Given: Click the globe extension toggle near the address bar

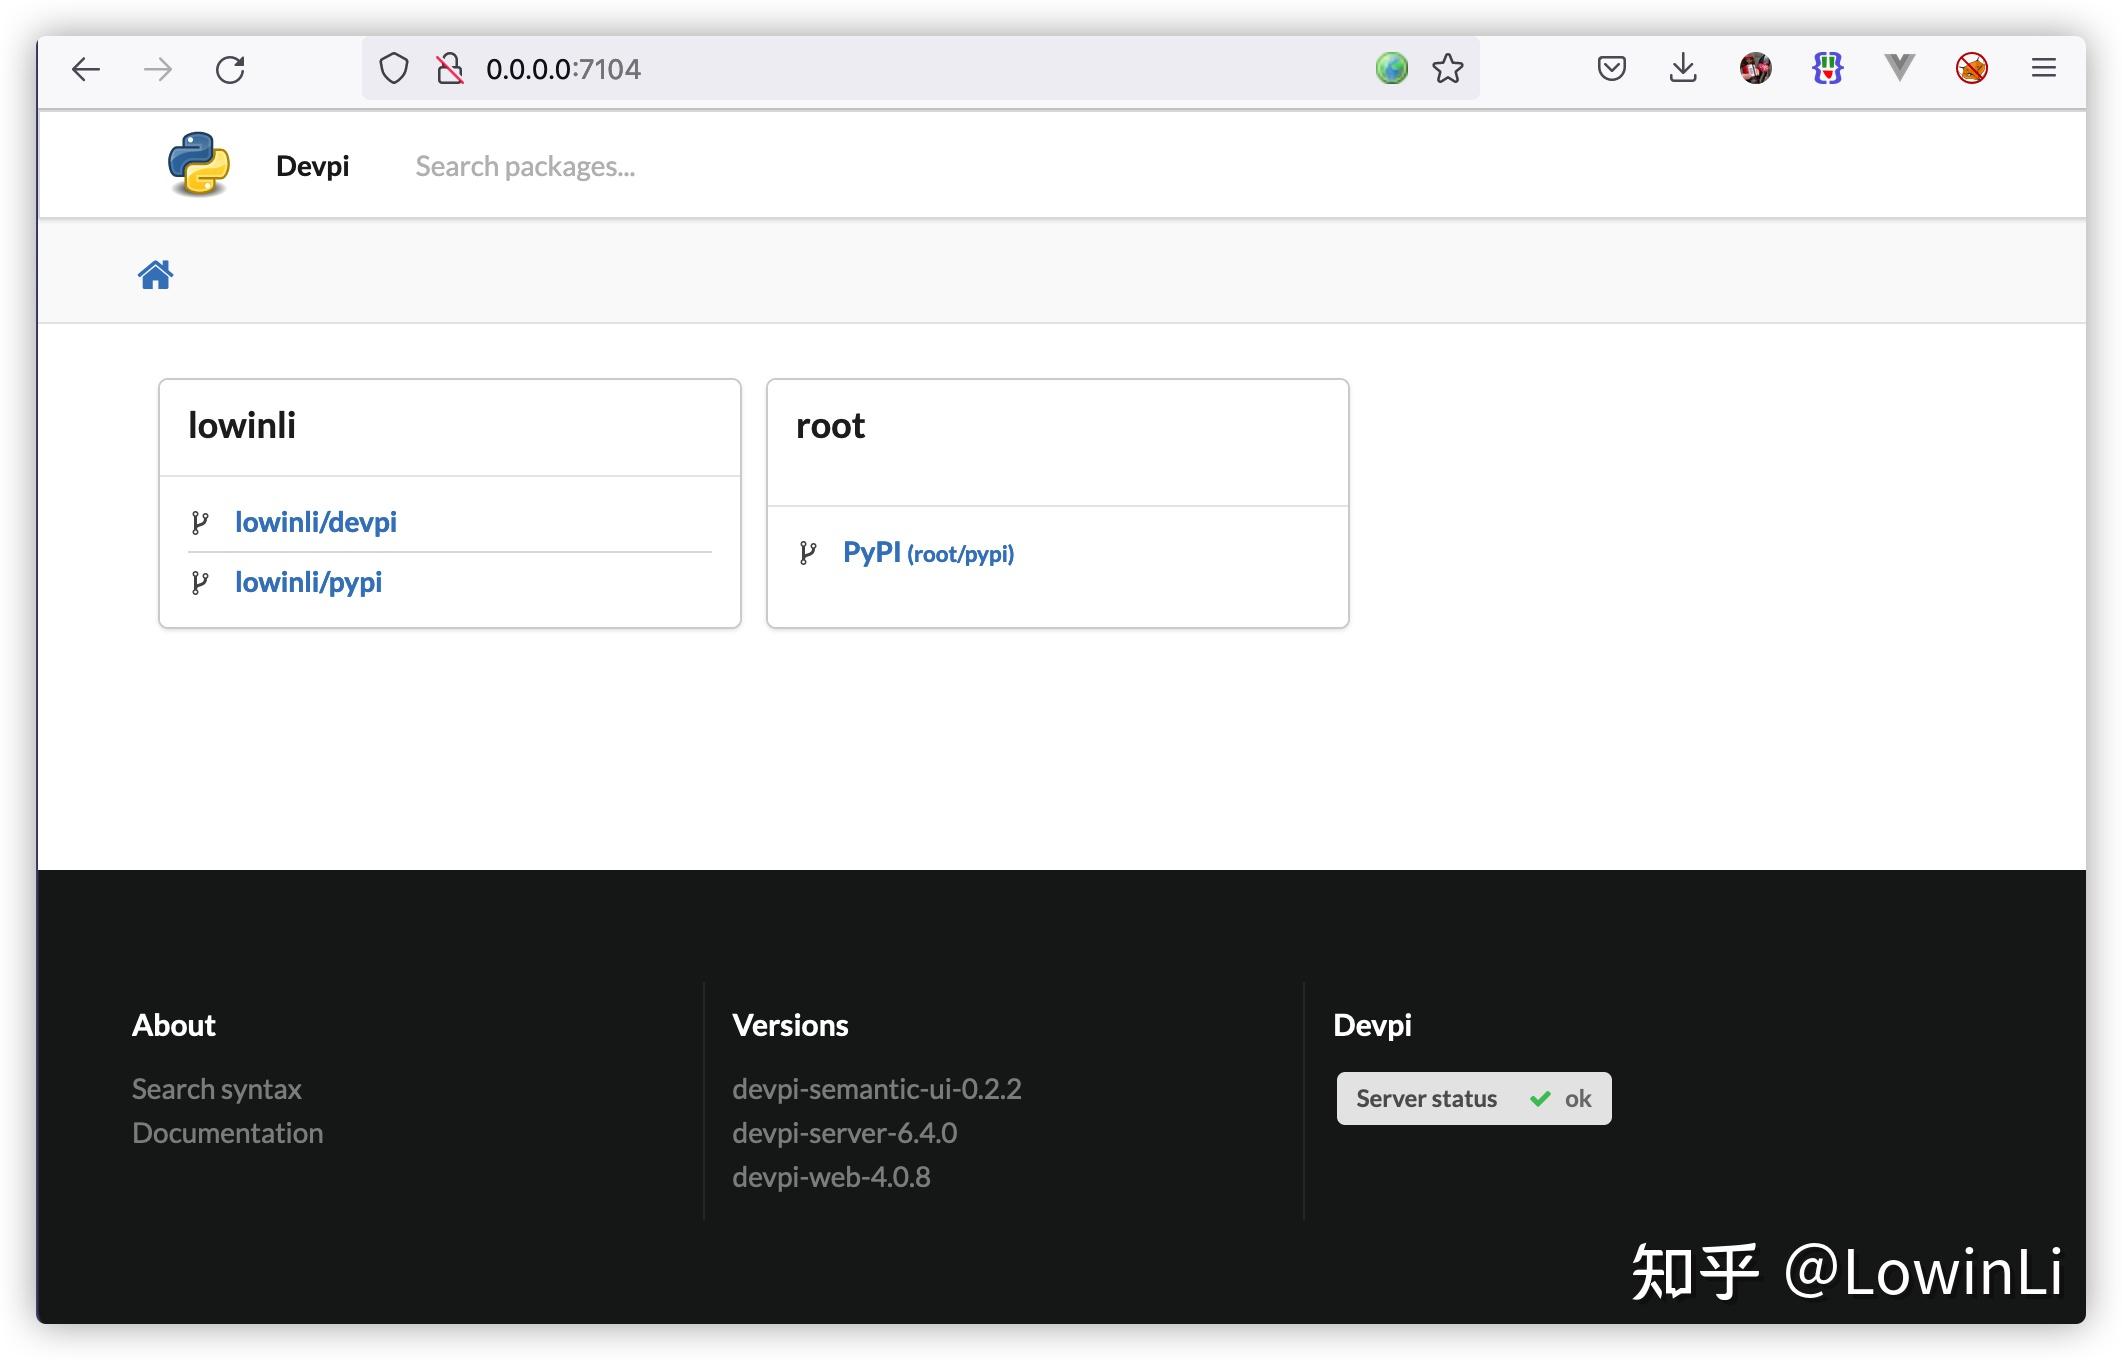Looking at the screenshot, I should [1390, 68].
